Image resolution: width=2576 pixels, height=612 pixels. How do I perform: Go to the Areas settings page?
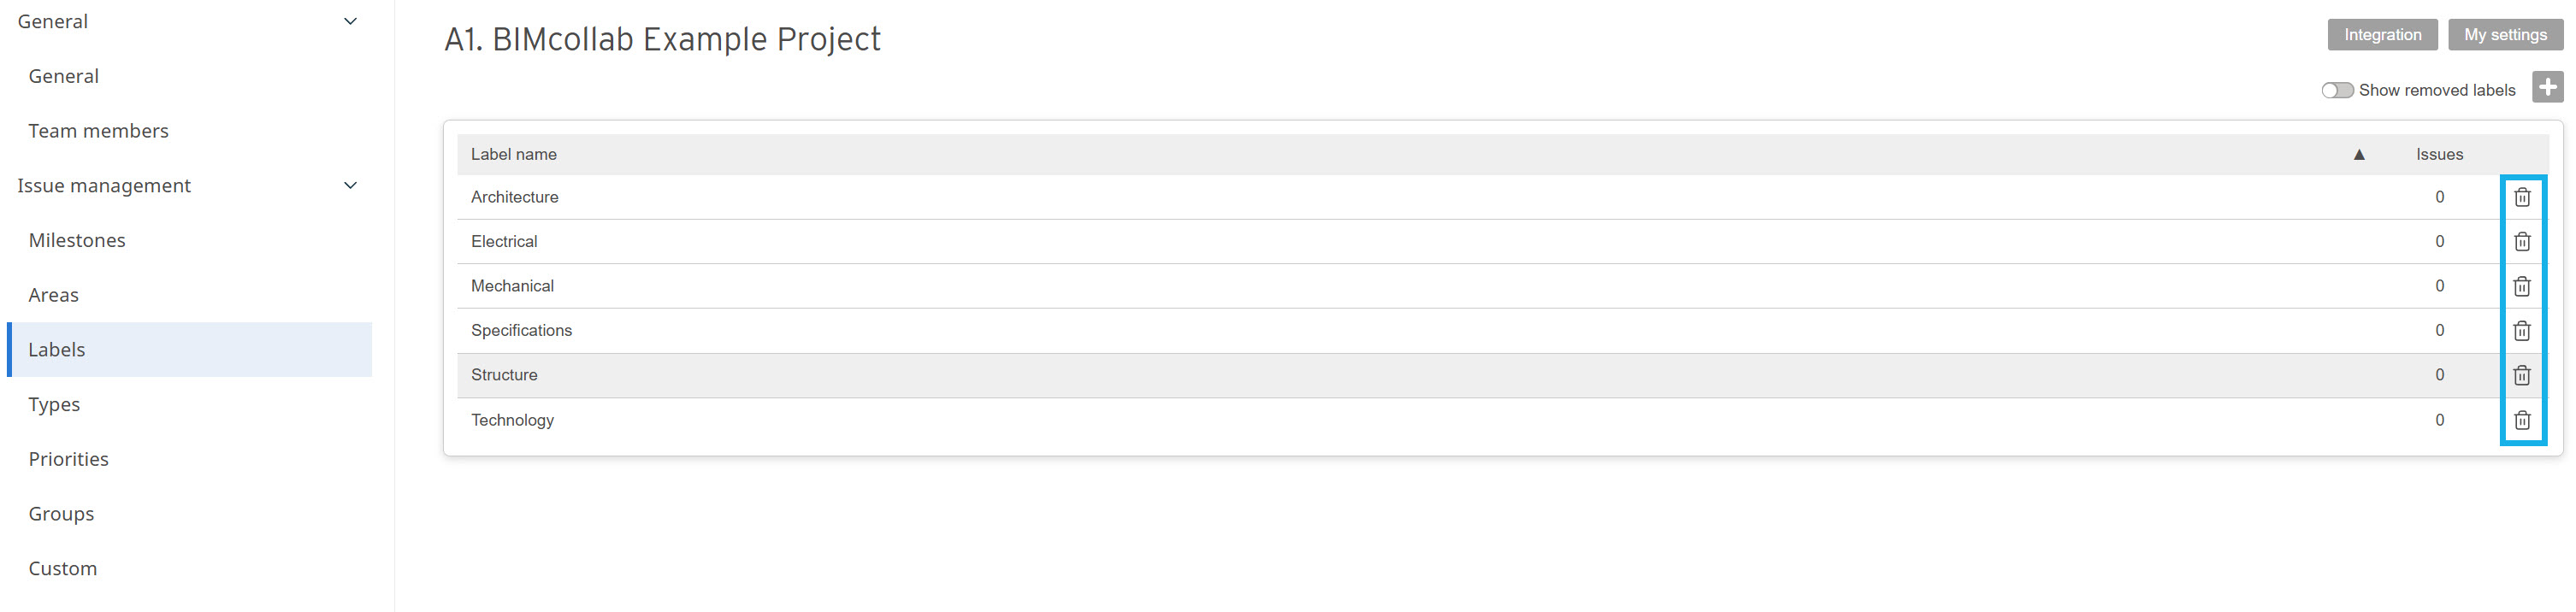[53, 295]
